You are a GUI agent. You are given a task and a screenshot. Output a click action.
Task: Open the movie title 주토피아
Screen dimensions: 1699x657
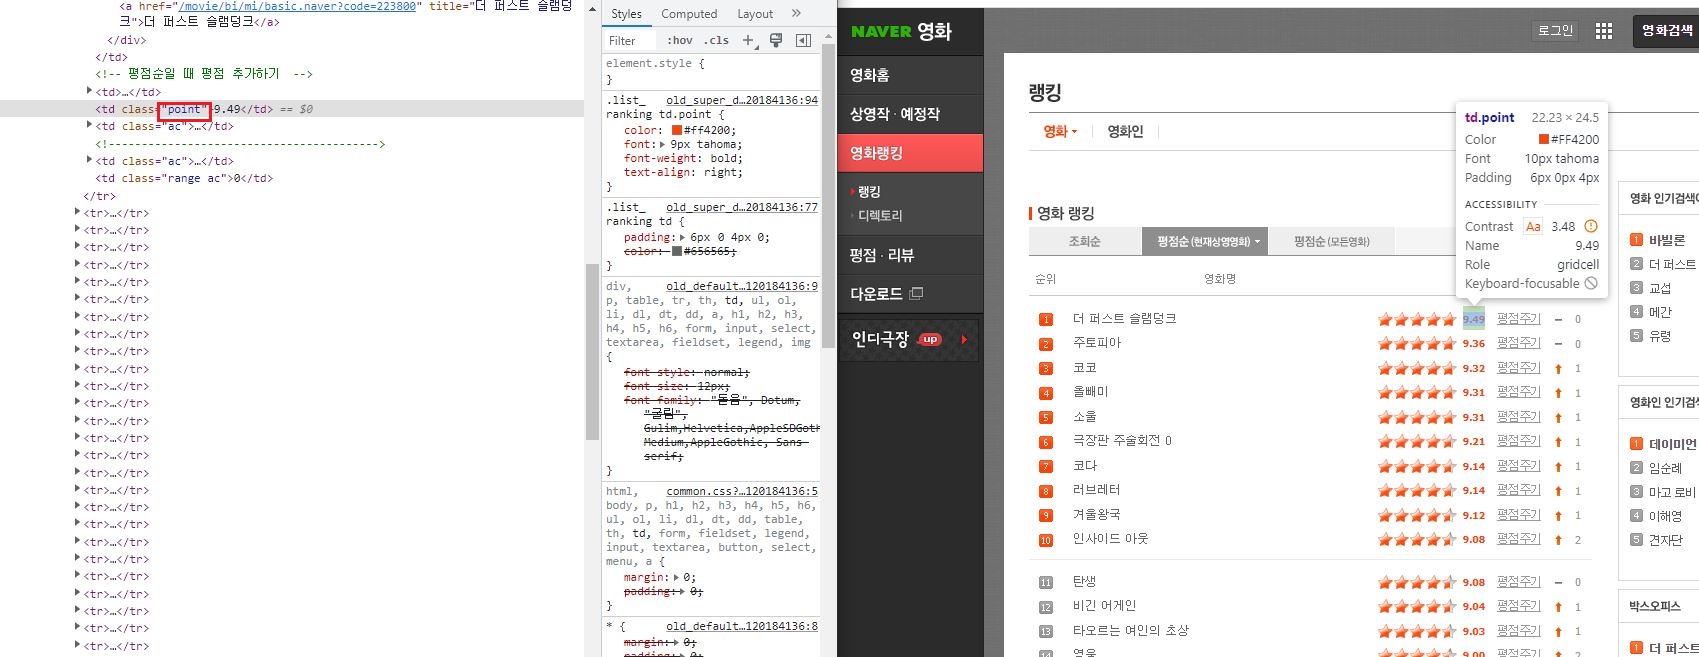tap(1097, 343)
